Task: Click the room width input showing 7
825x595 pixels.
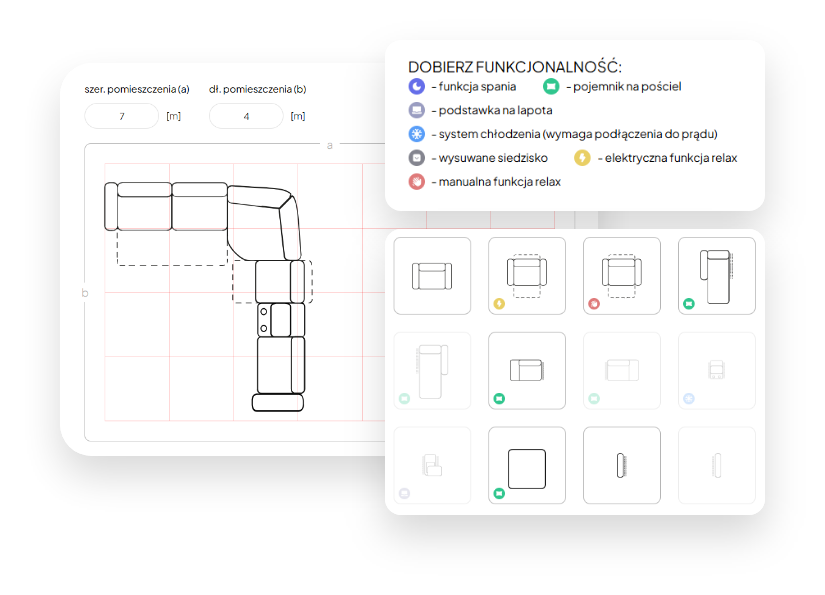Action: (122, 116)
